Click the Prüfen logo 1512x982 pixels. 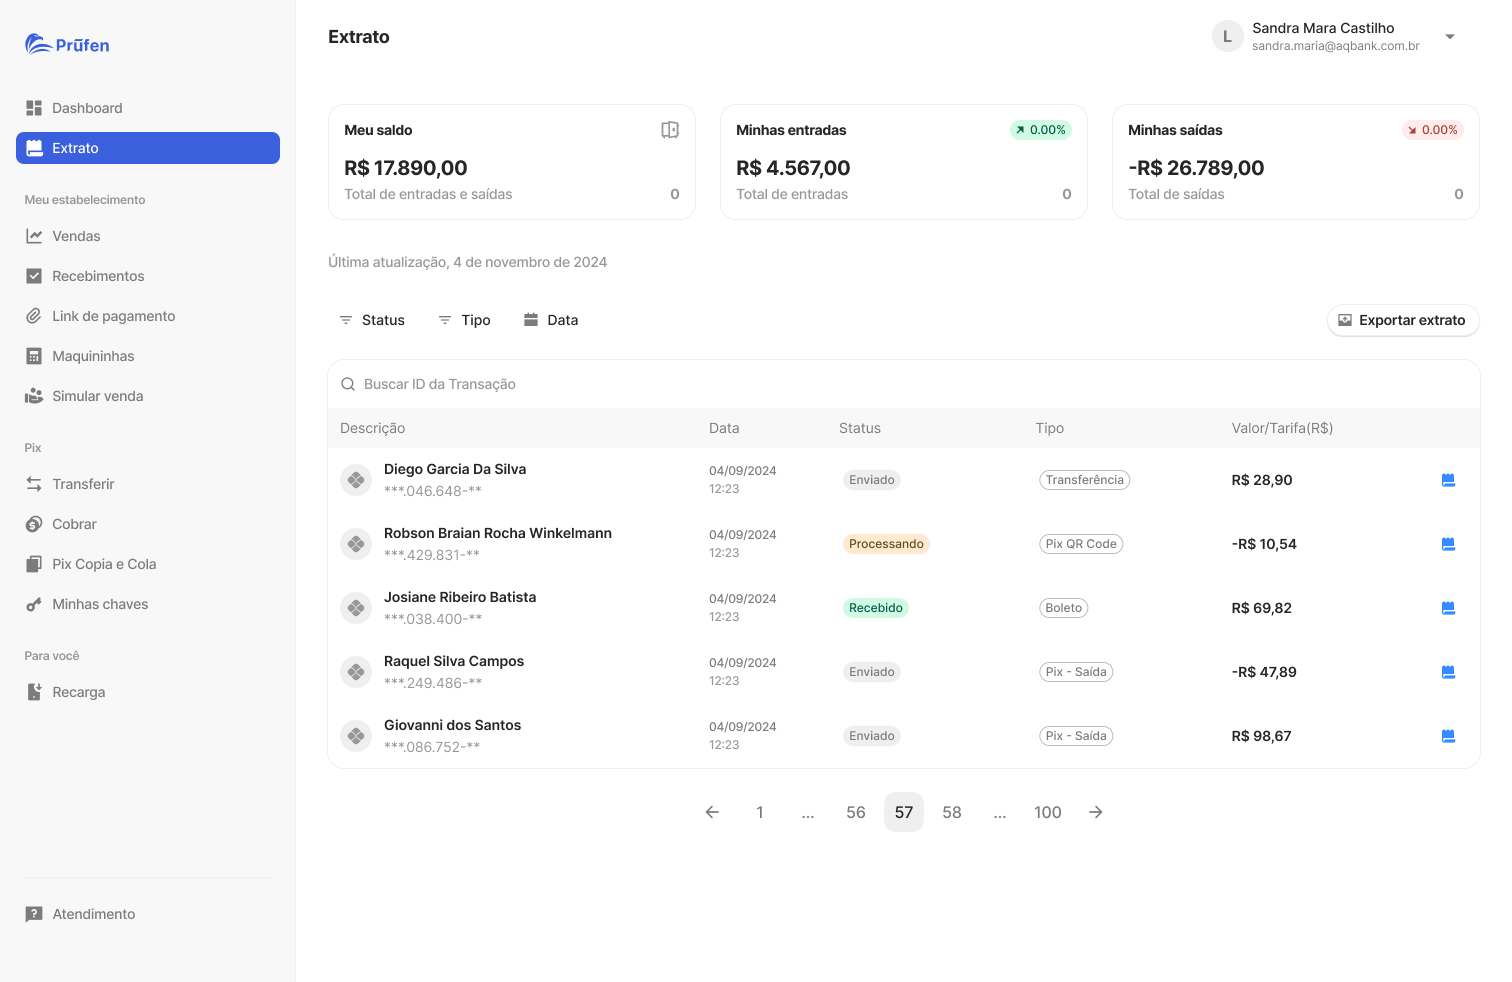[67, 44]
